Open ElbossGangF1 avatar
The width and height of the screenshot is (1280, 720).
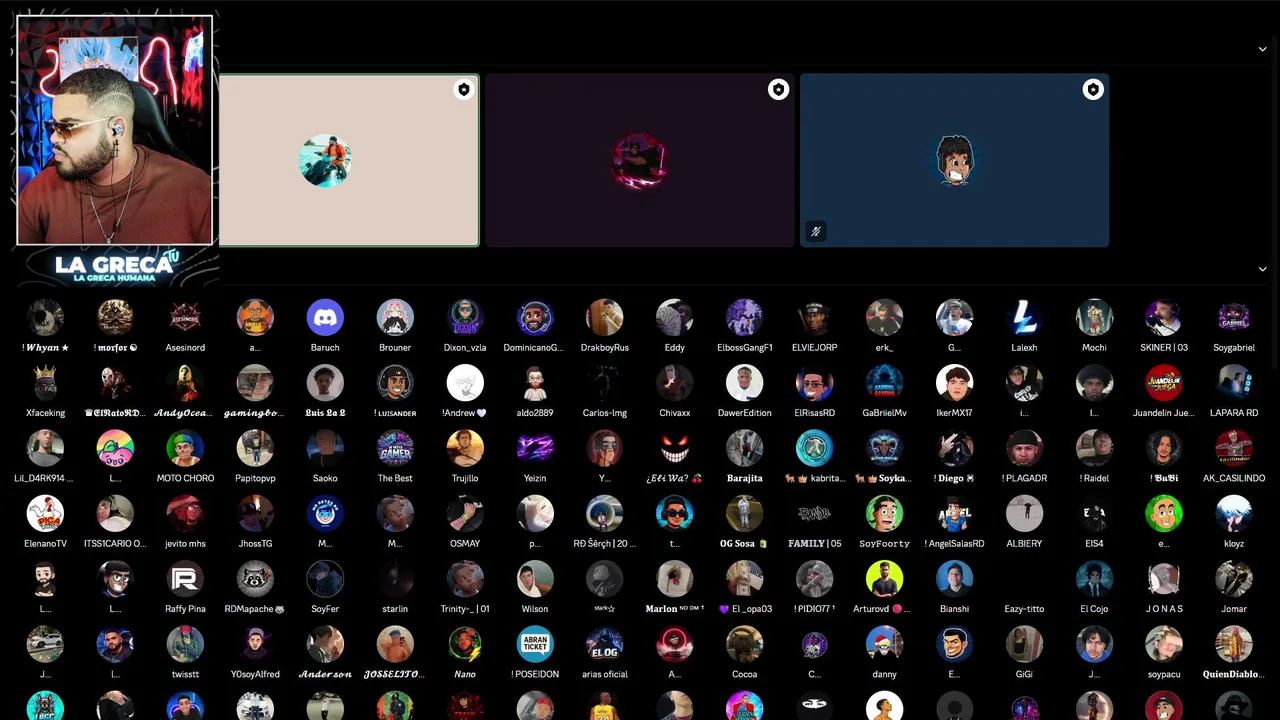[745, 318]
